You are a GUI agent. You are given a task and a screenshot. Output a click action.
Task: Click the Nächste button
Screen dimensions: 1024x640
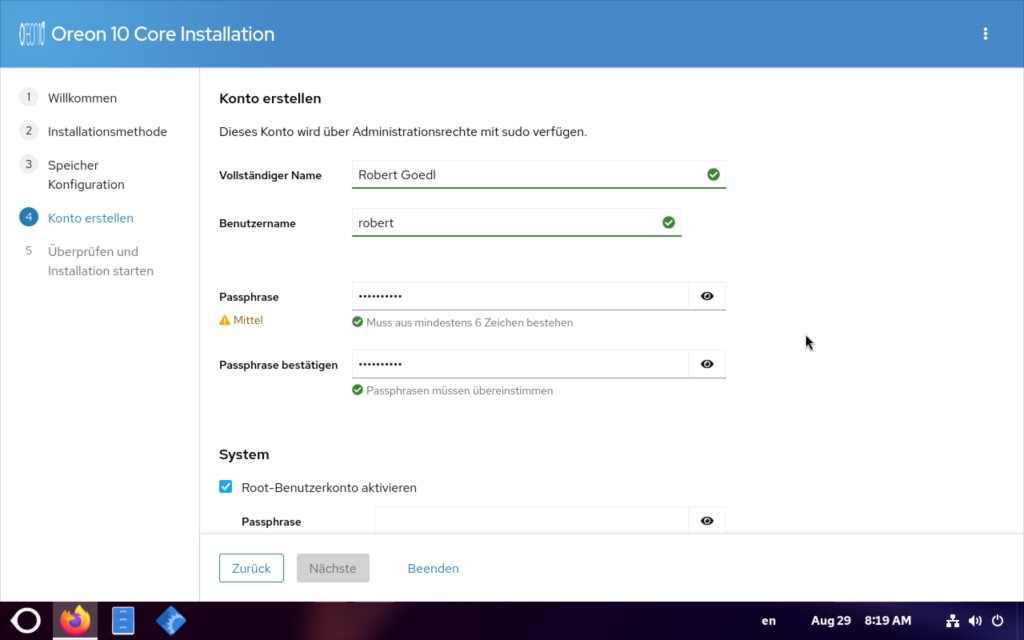click(333, 568)
